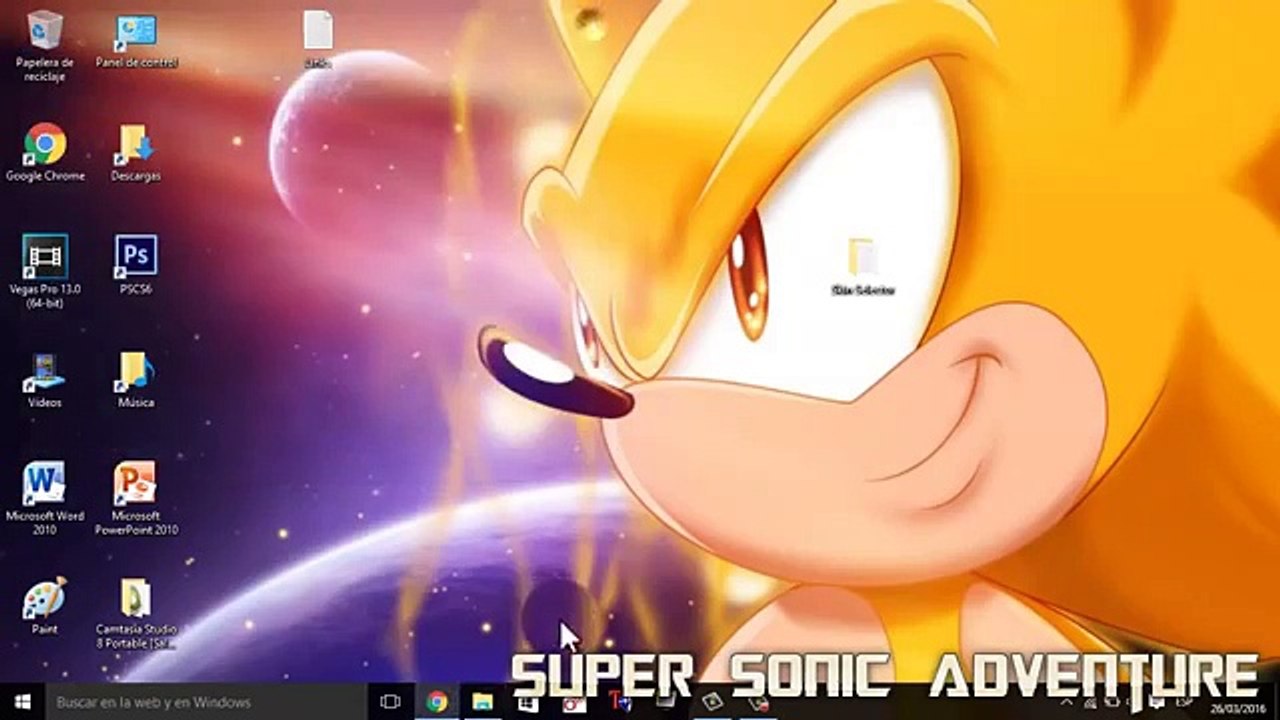Open Task View from the taskbar
The image size is (1280, 720).
(391, 702)
